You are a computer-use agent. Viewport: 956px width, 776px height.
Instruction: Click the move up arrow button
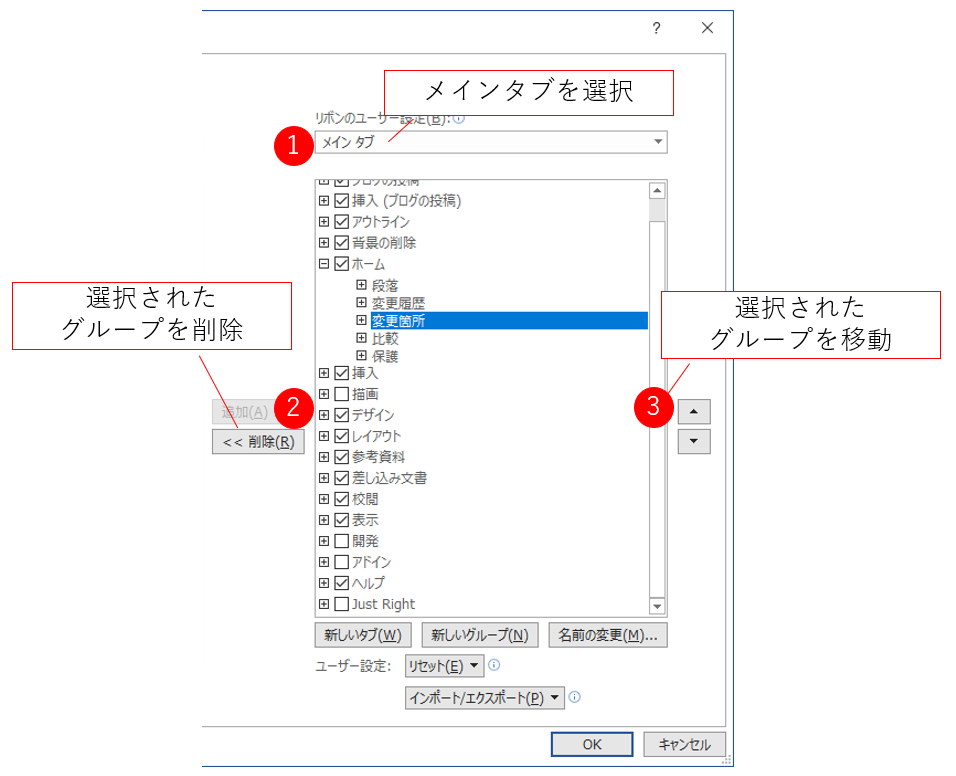click(x=694, y=411)
